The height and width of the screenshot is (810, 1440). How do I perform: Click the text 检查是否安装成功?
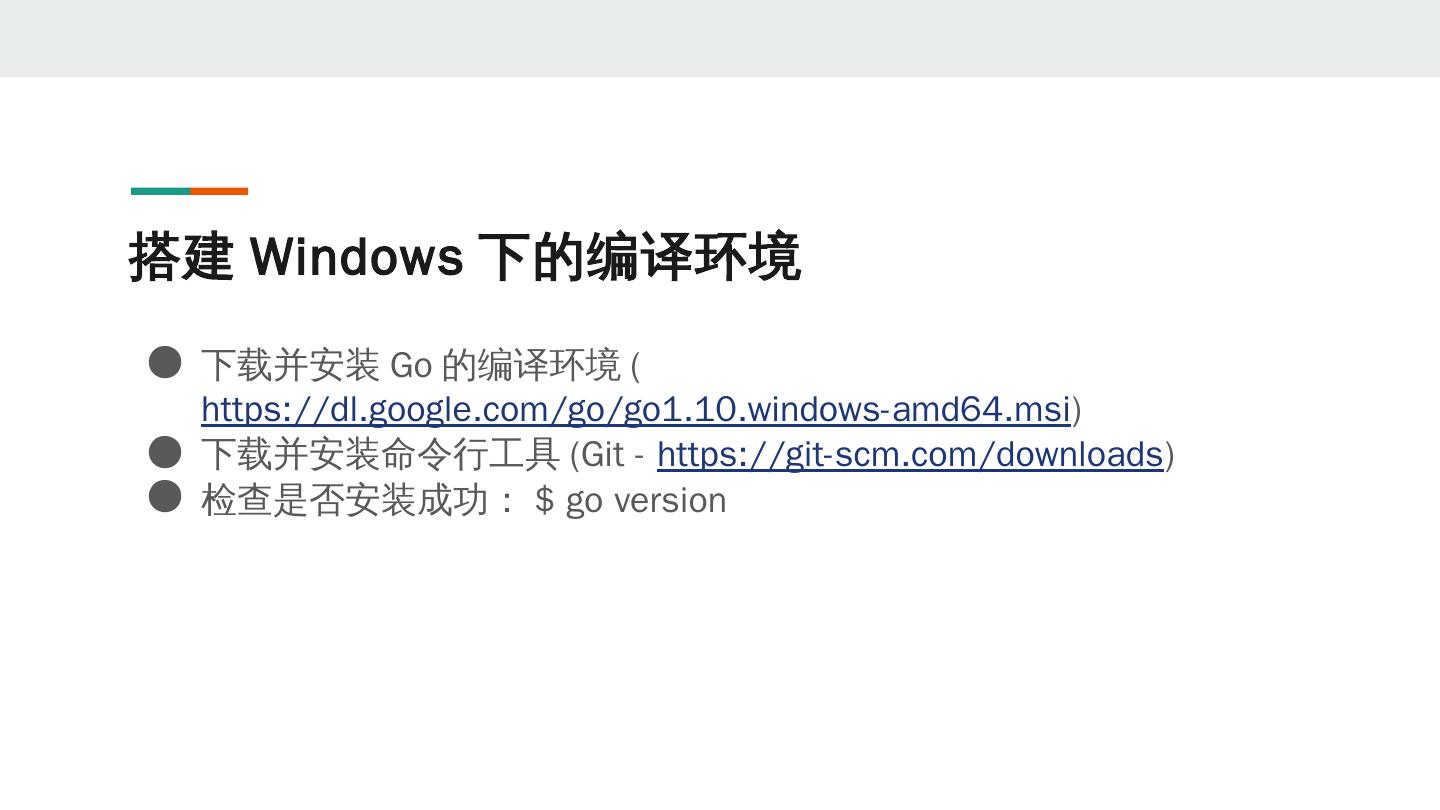[x=345, y=499]
